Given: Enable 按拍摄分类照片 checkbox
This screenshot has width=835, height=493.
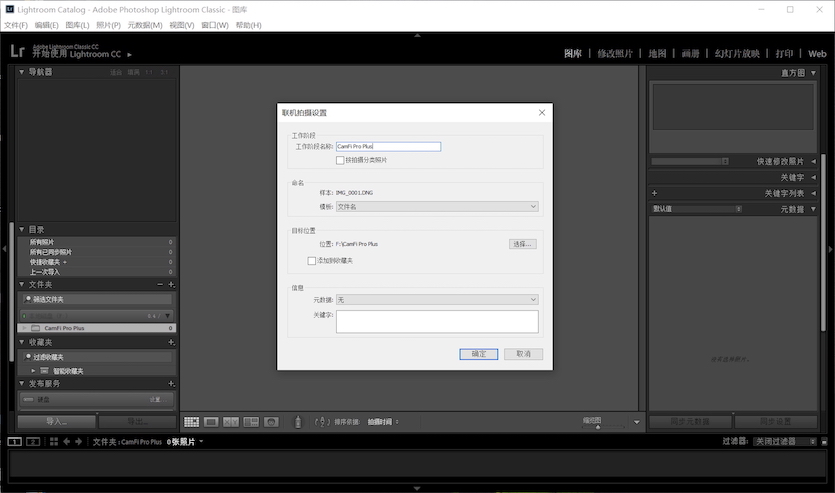Looking at the screenshot, I should pyautogui.click(x=340, y=160).
